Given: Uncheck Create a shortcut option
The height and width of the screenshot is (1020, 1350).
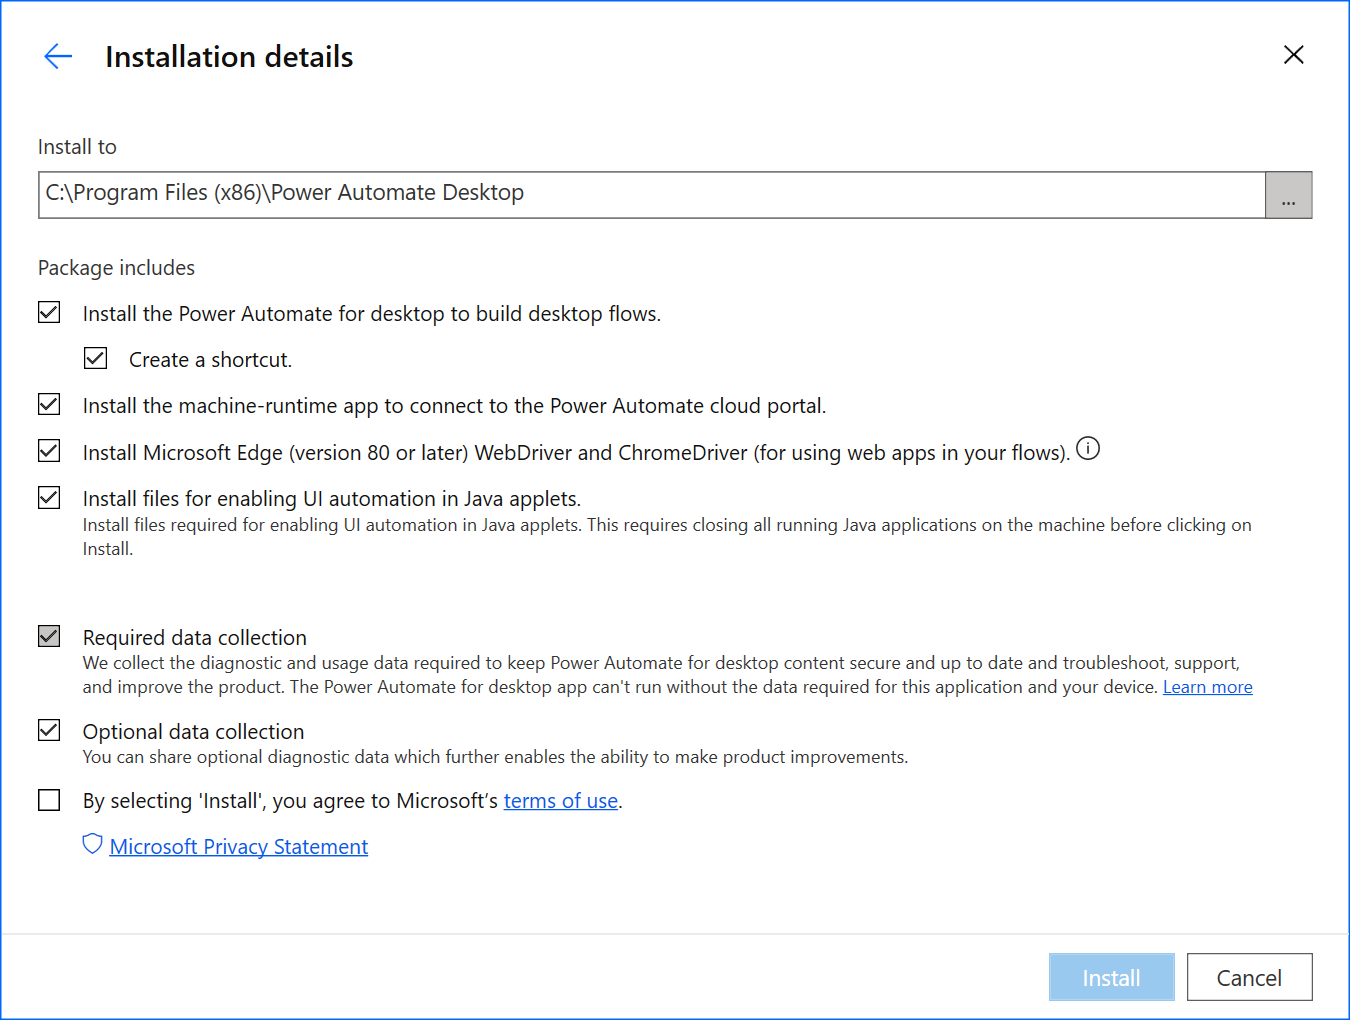Looking at the screenshot, I should (x=95, y=359).
